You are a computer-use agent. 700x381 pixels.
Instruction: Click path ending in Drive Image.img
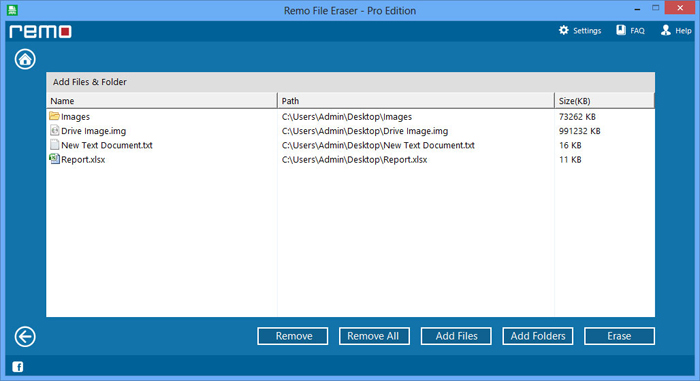(x=365, y=131)
